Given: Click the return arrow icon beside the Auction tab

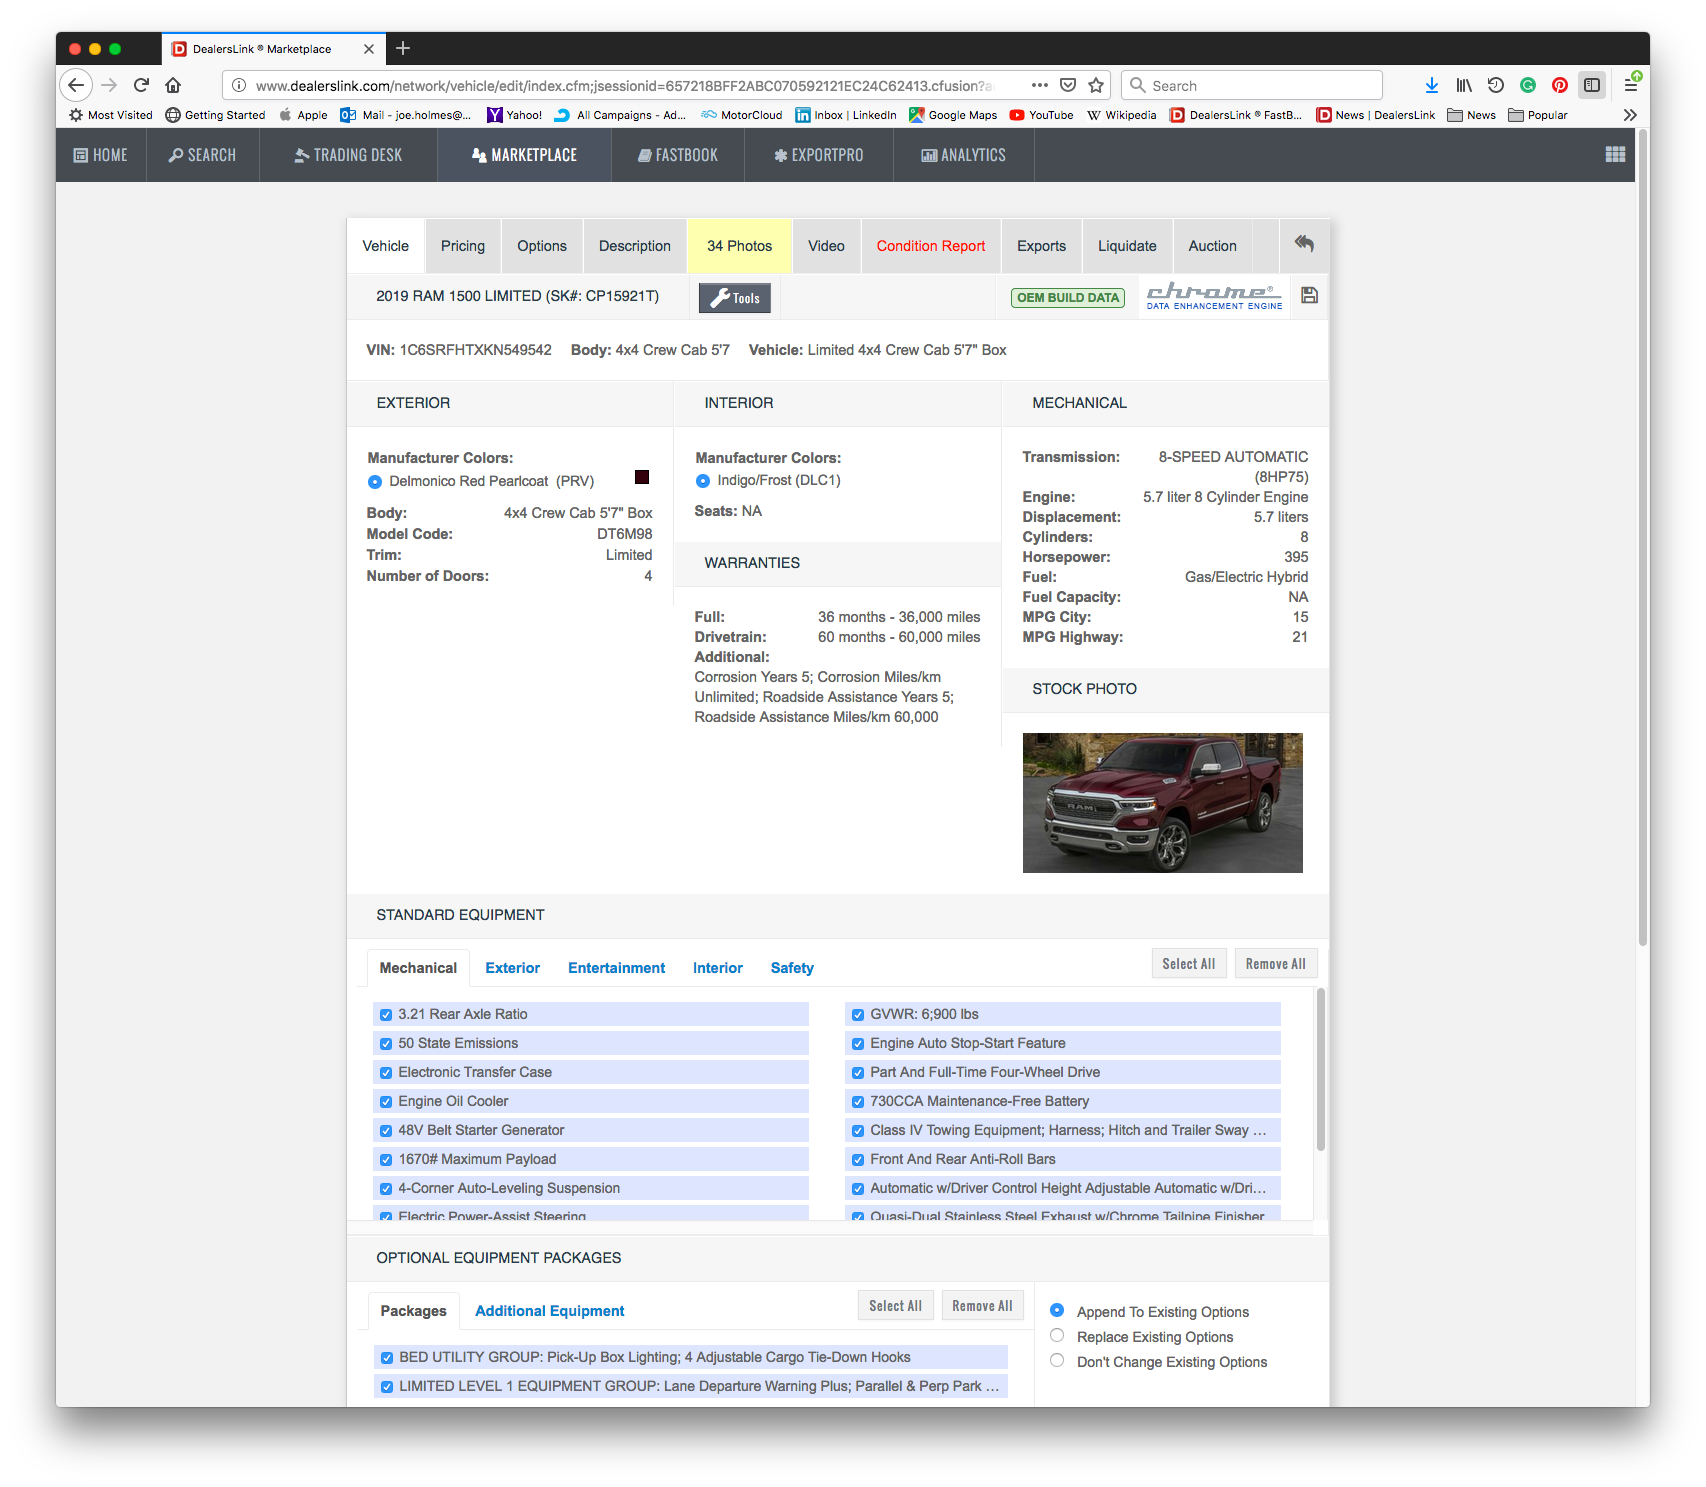Looking at the screenshot, I should tap(1304, 244).
